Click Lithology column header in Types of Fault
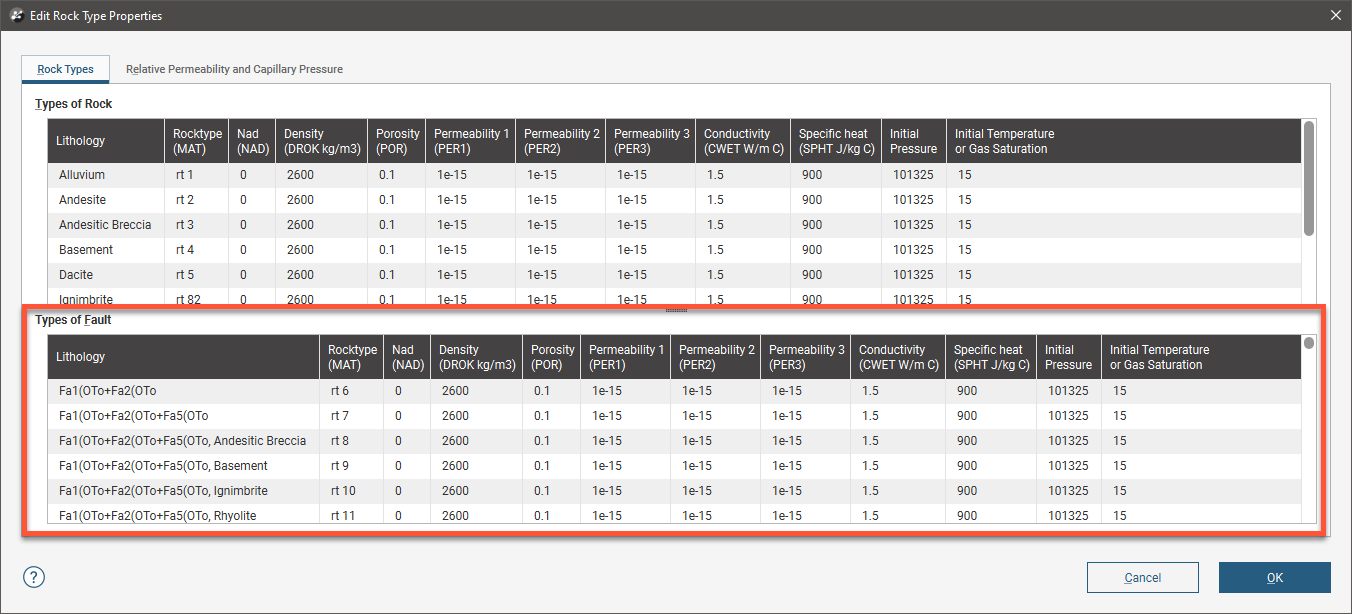Image resolution: width=1352 pixels, height=614 pixels. [x=184, y=357]
